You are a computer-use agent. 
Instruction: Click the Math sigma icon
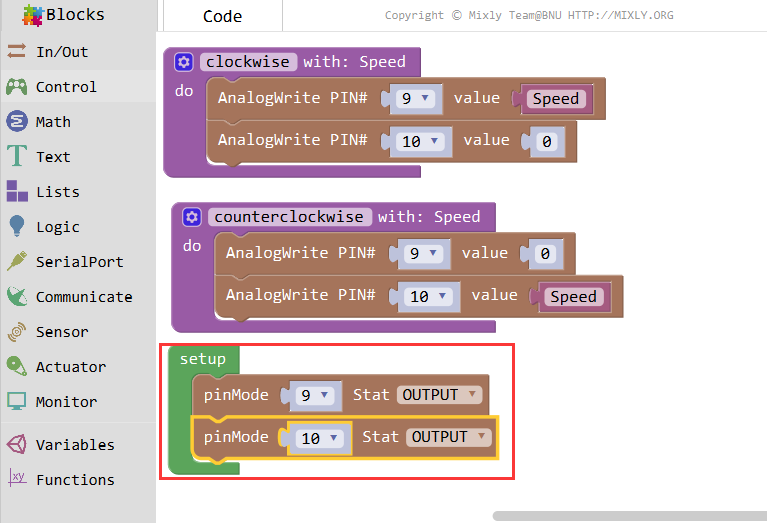(17, 121)
